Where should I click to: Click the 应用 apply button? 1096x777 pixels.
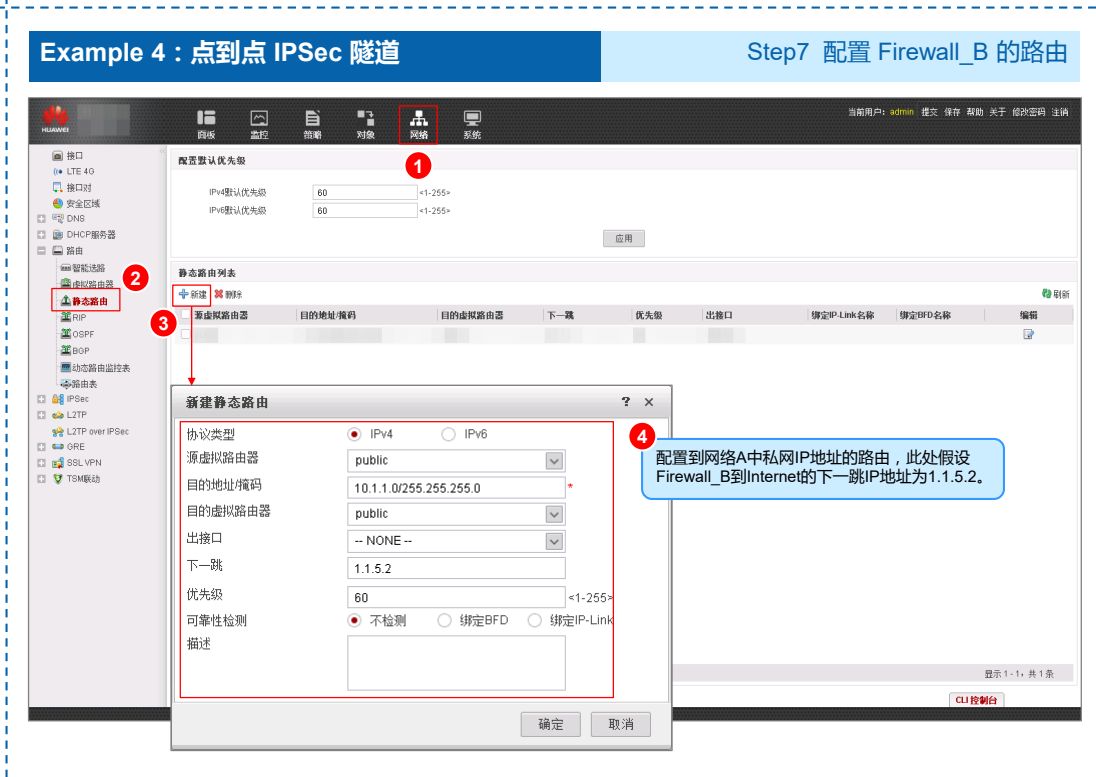point(624,239)
